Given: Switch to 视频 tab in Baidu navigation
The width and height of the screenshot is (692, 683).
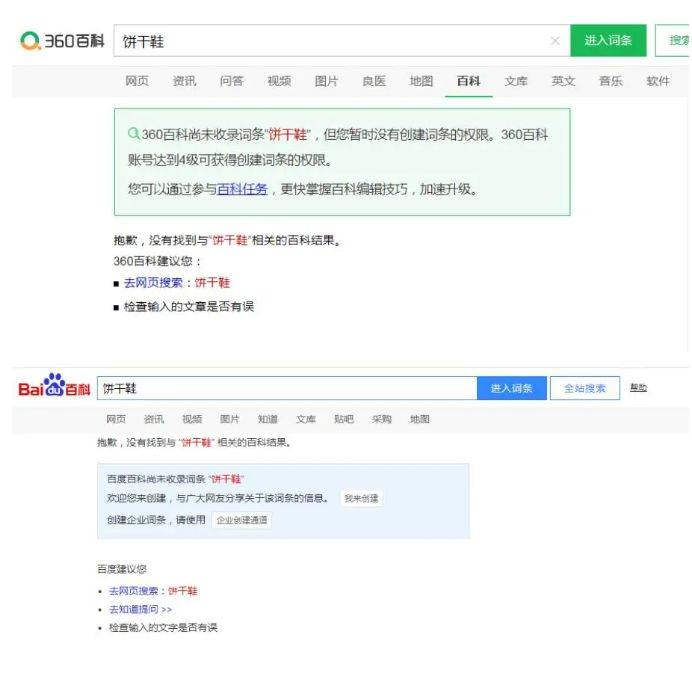Looking at the screenshot, I should 192,419.
